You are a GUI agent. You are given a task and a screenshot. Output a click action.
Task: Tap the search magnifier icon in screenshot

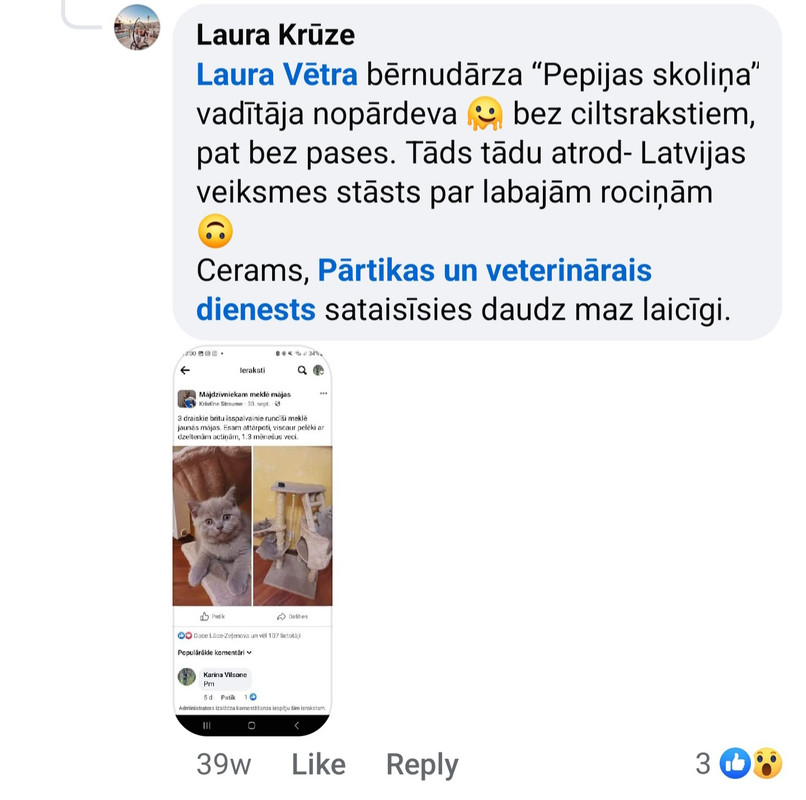coord(302,370)
